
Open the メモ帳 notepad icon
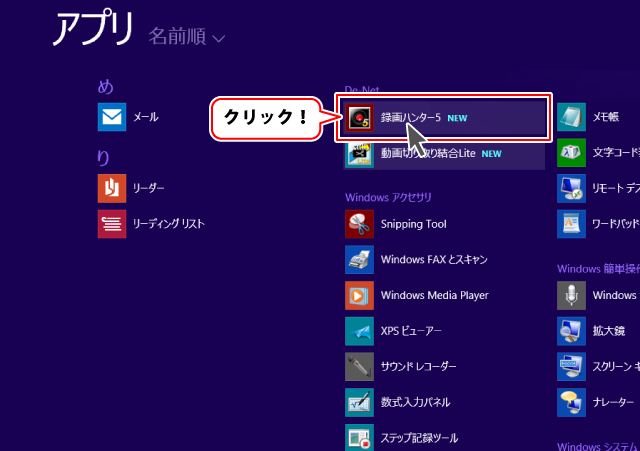(x=571, y=117)
